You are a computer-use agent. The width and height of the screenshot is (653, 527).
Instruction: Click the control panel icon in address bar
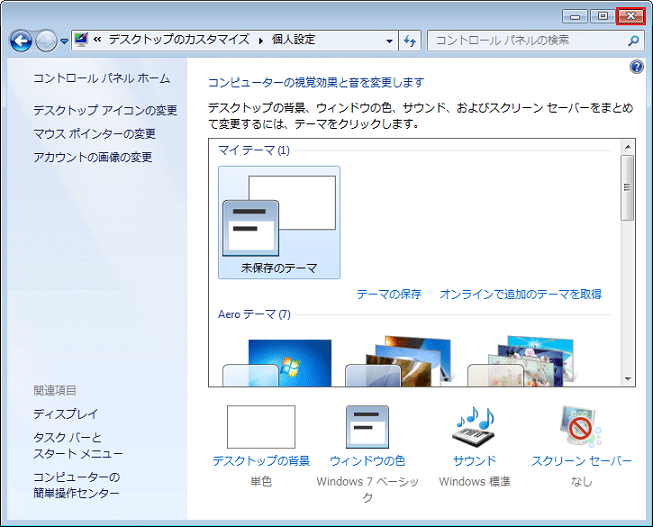[81, 40]
